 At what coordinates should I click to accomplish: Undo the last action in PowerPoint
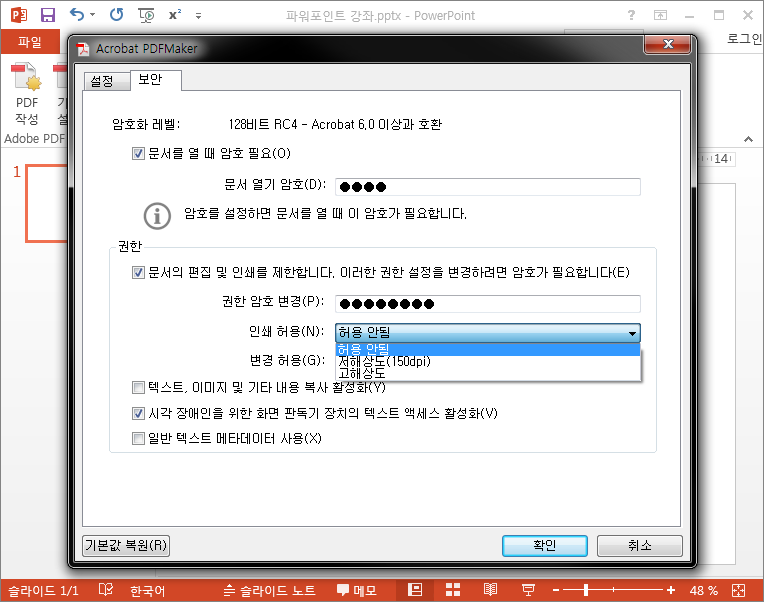point(77,15)
